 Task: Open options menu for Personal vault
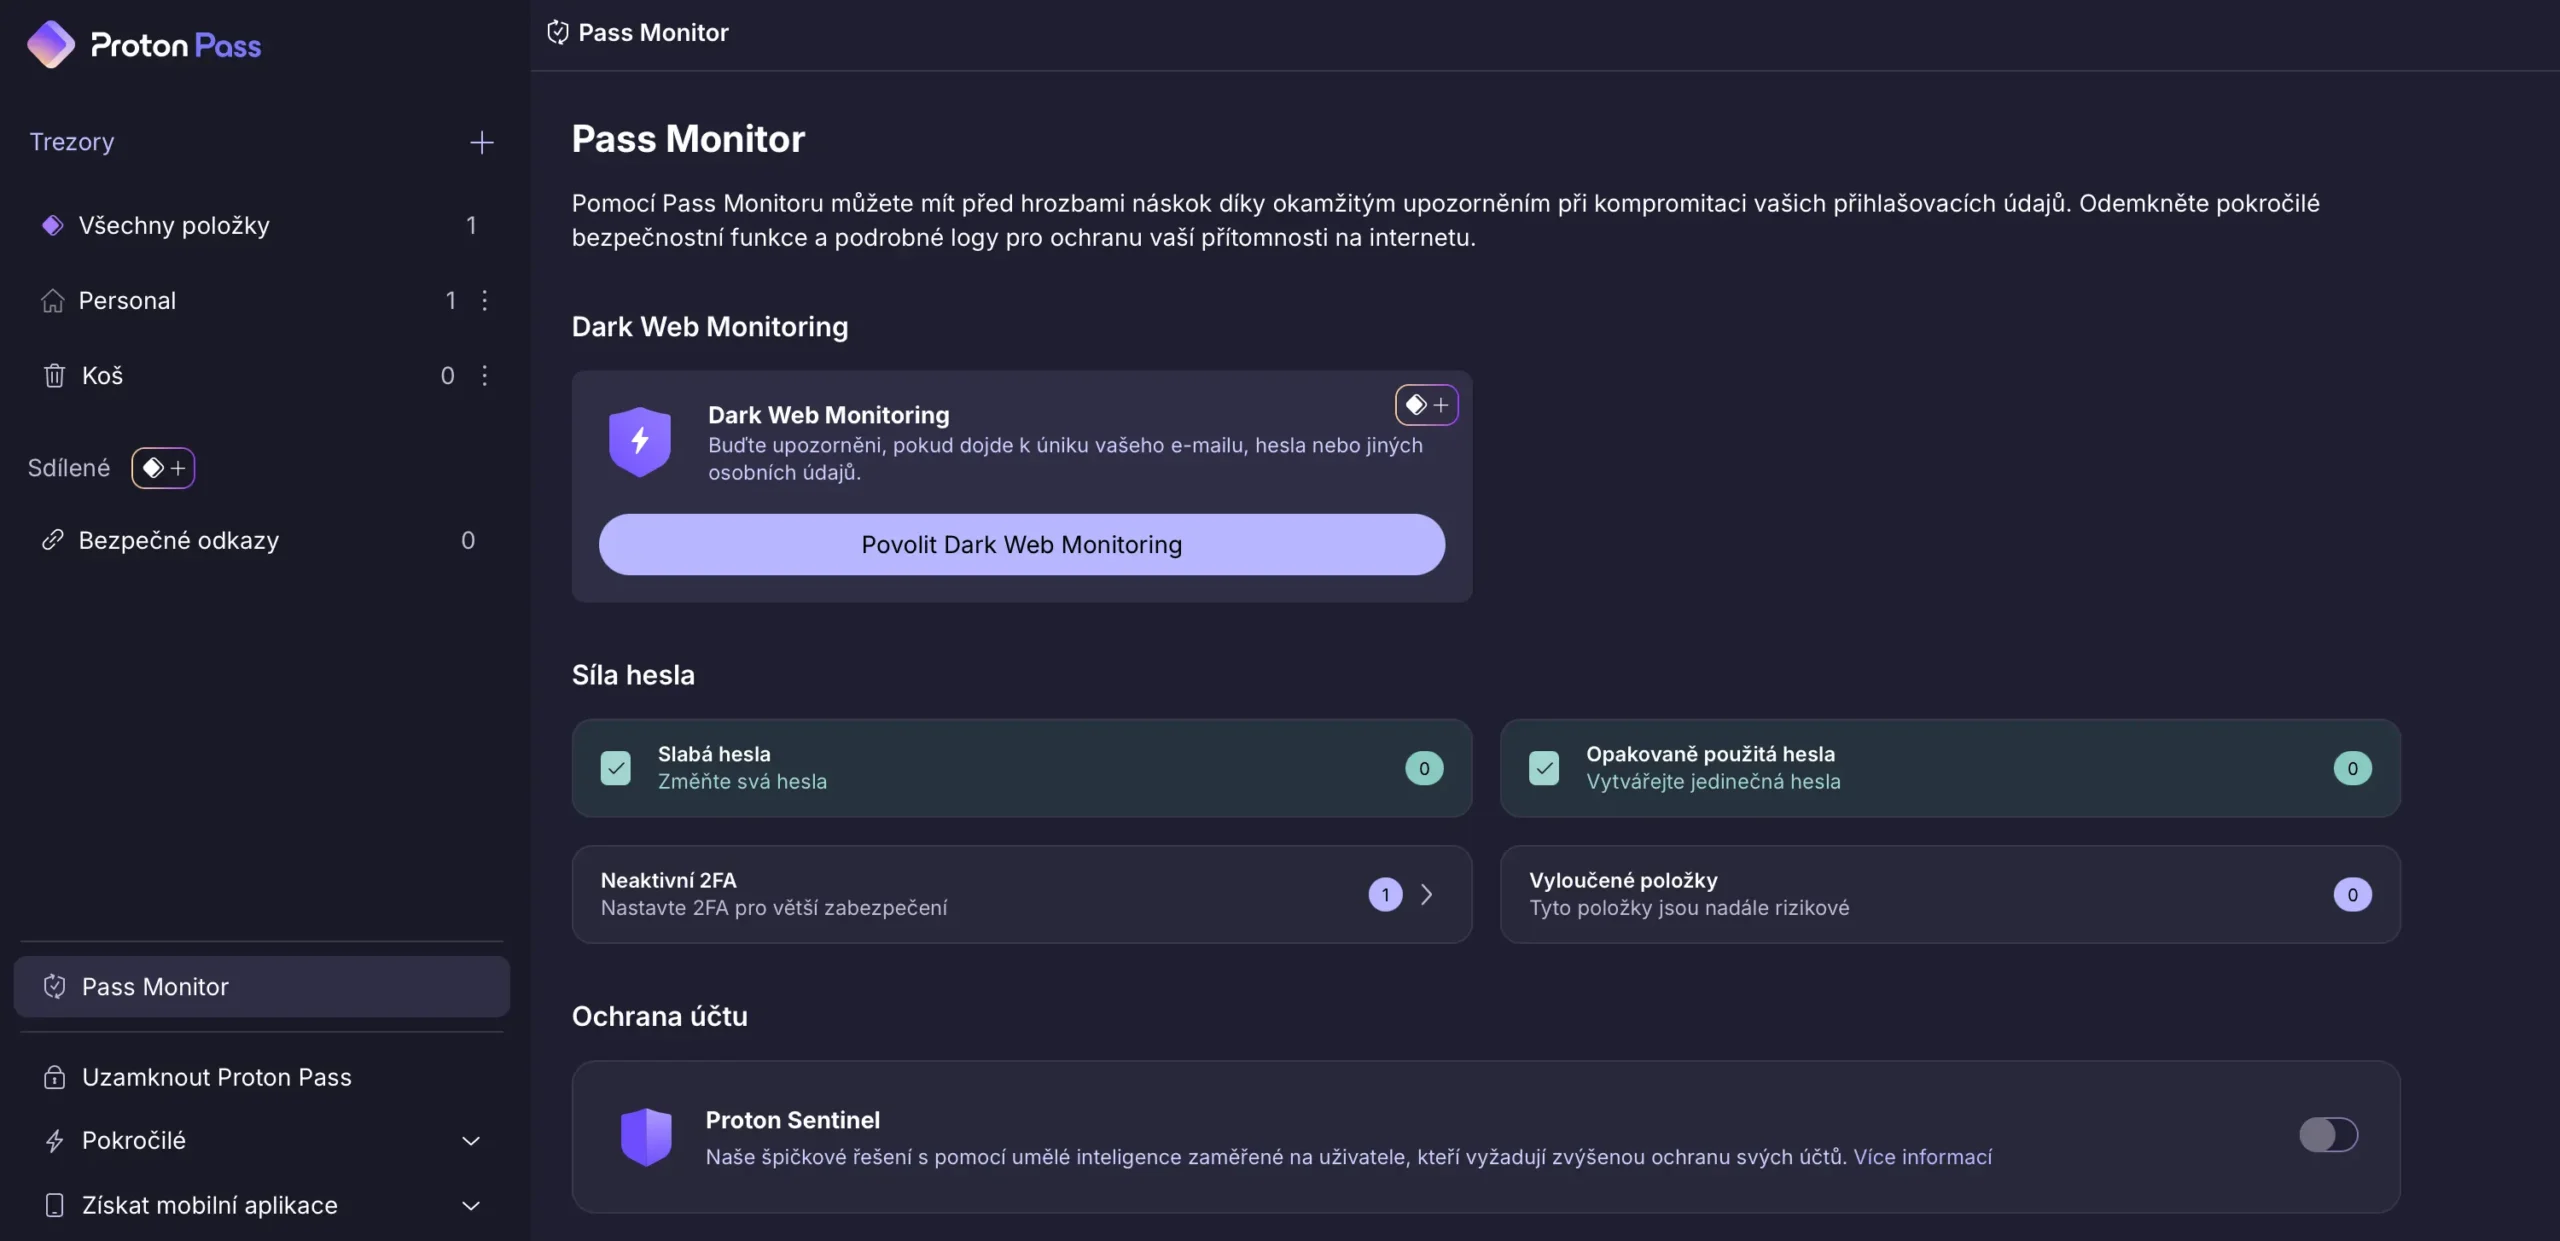484,300
